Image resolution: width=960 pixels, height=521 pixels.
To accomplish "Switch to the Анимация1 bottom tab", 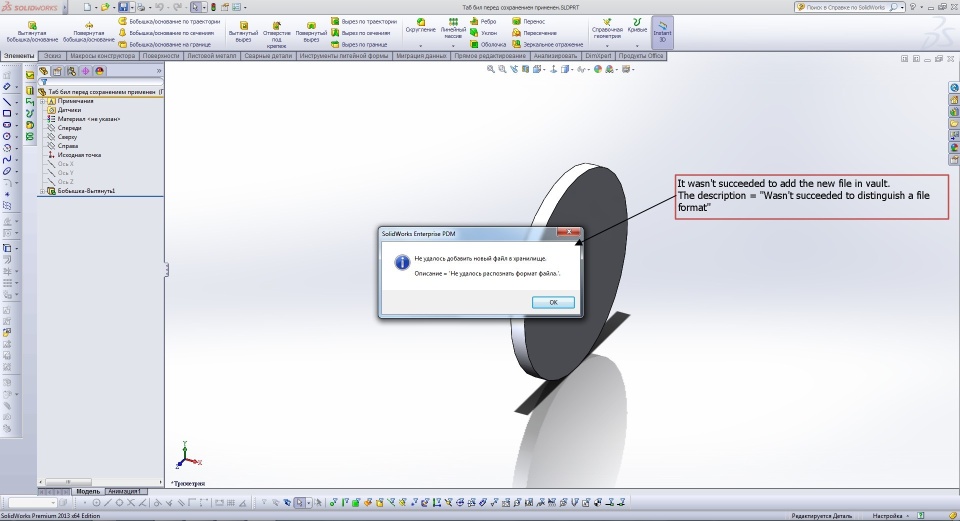I will pos(125,491).
